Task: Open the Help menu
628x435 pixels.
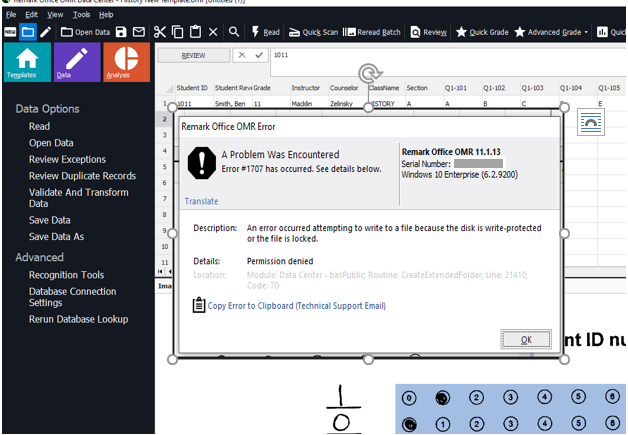Action: [x=106, y=15]
